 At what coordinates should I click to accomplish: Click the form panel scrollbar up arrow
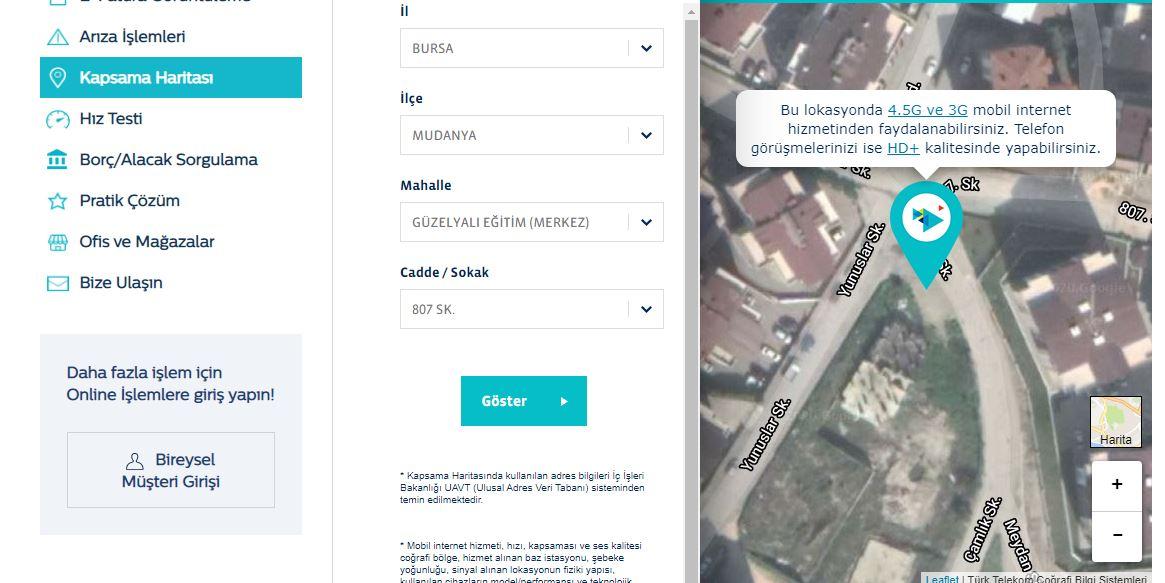pos(691,12)
